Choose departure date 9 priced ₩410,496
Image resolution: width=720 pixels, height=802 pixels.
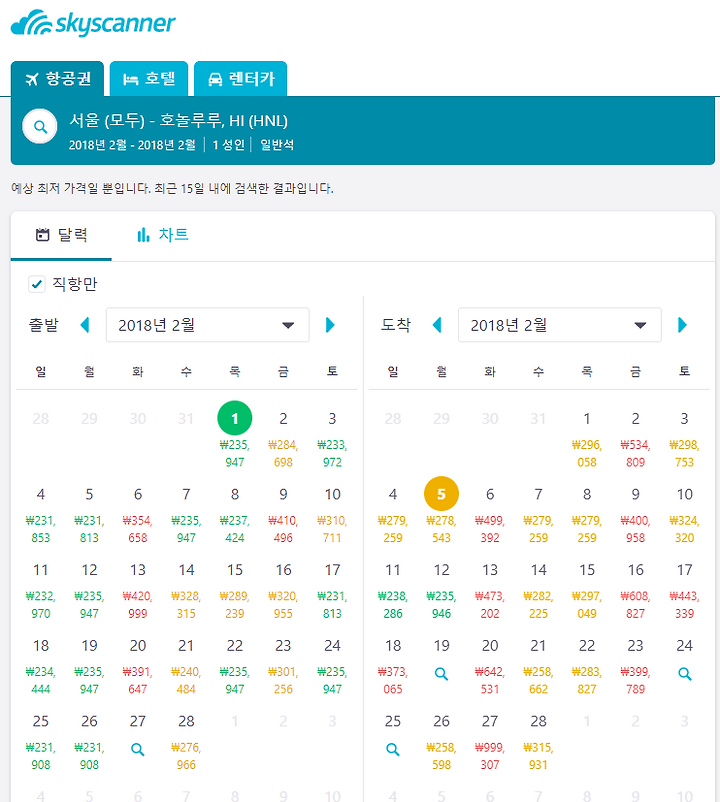click(283, 516)
